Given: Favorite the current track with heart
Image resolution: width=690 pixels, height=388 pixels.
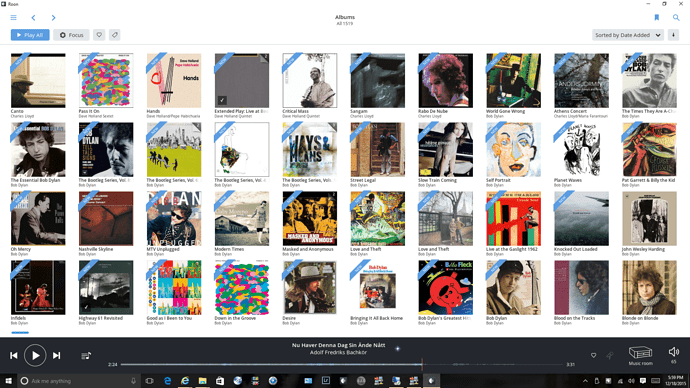Looking at the screenshot, I should click(x=593, y=355).
